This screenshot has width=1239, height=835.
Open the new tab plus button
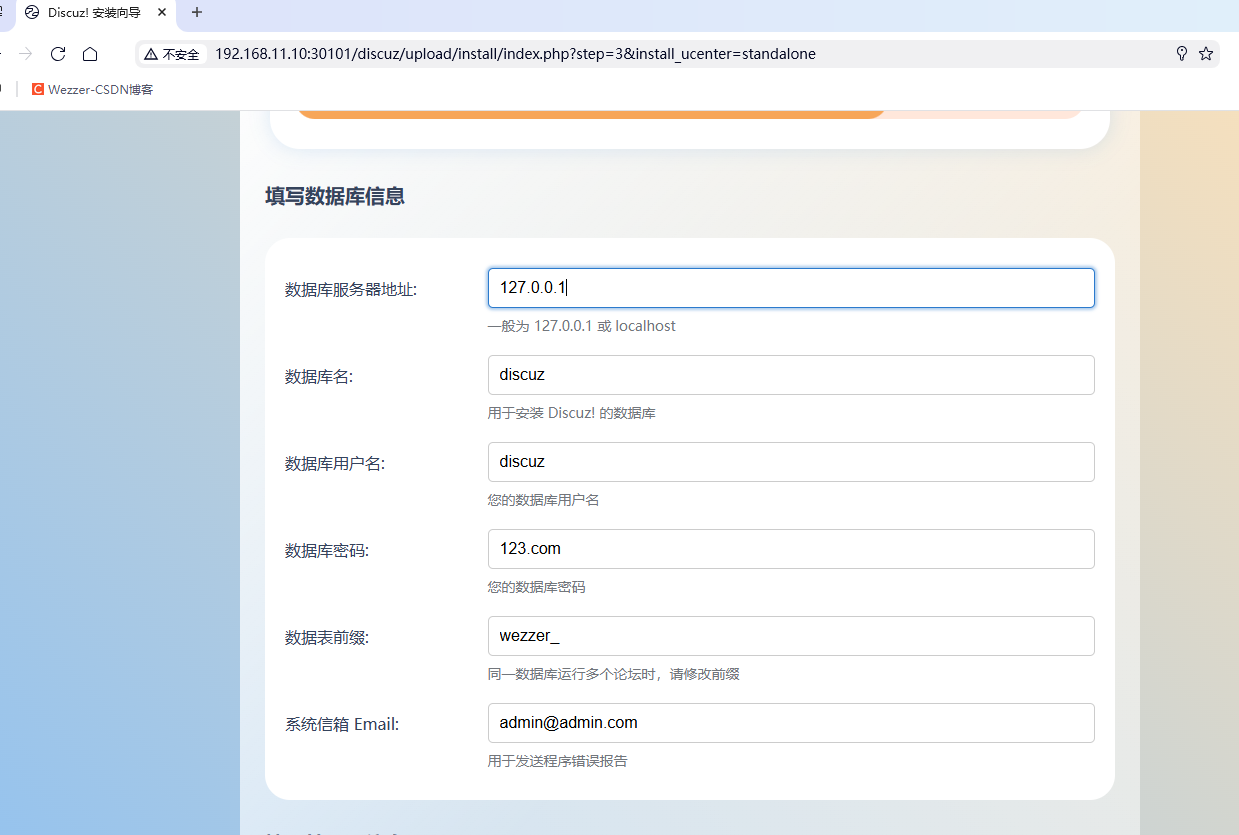point(197,13)
